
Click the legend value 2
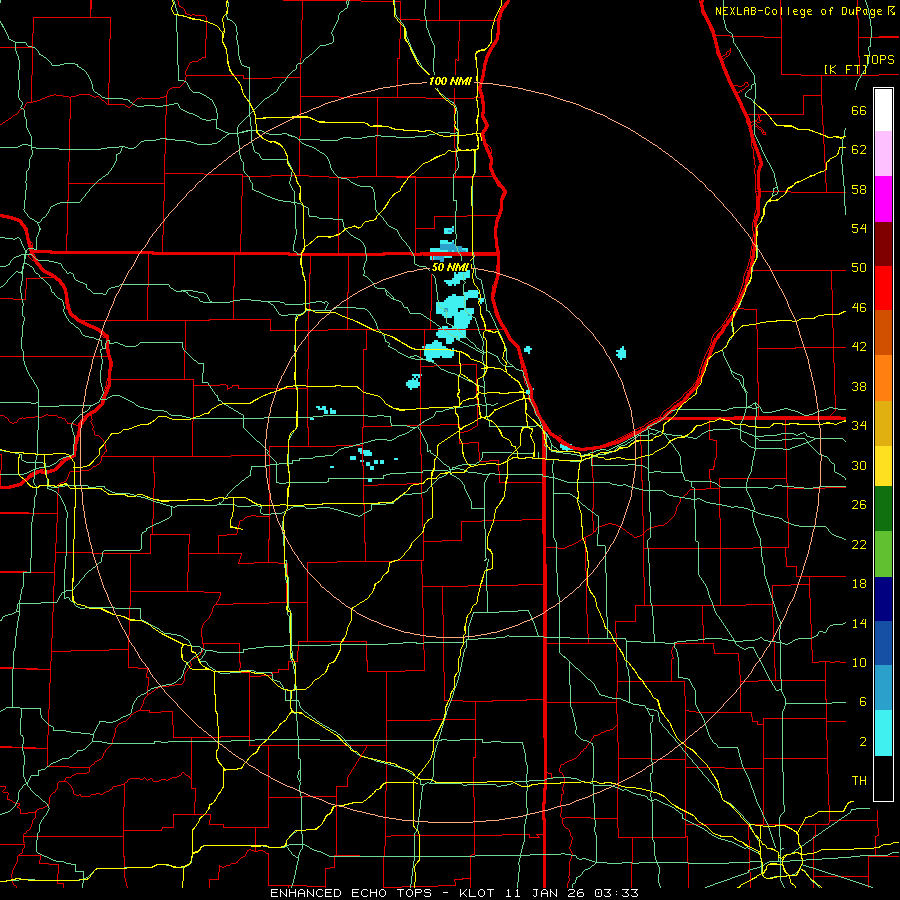point(862,742)
